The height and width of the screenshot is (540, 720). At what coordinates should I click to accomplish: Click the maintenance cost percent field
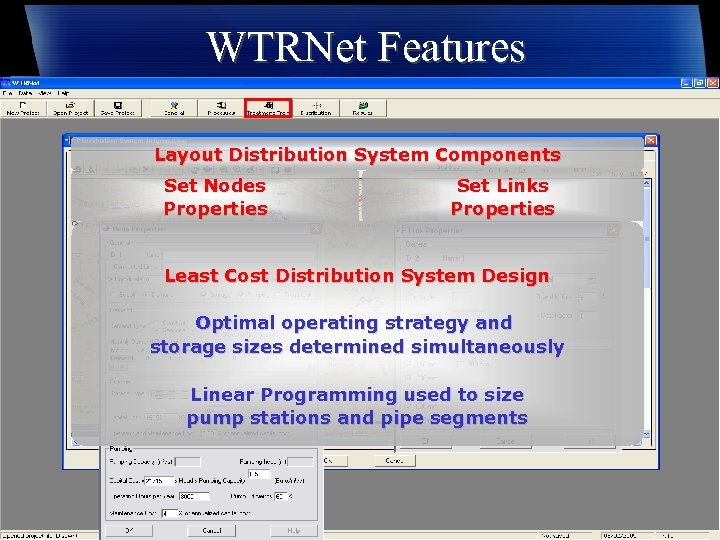pyautogui.click(x=169, y=513)
